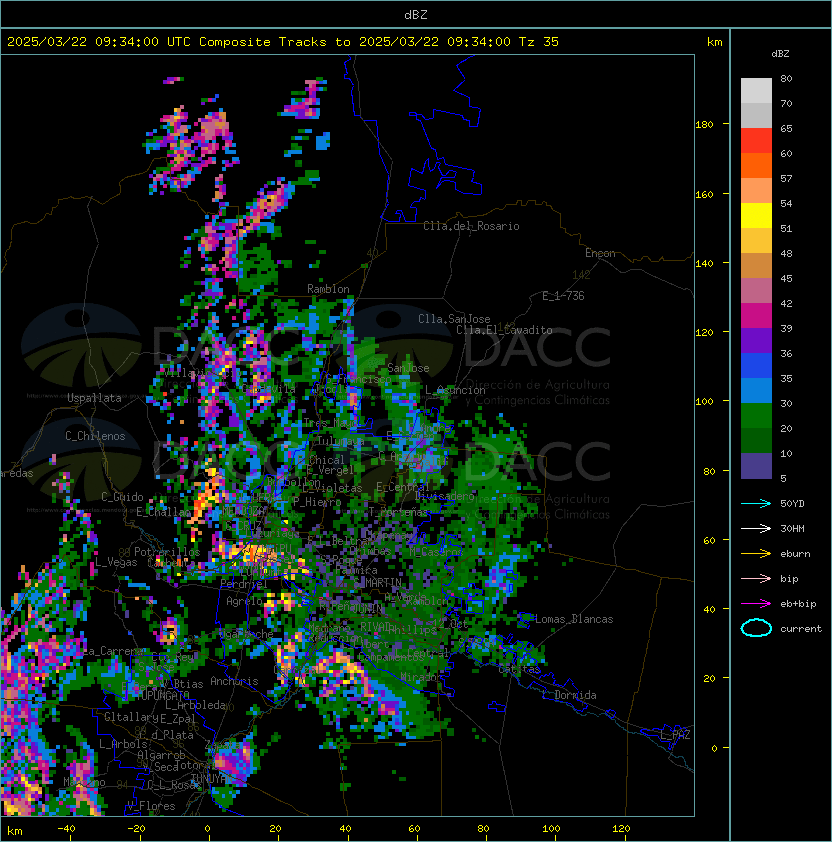This screenshot has width=832, height=842.
Task: Click the '30HM' legend label
Action: (x=792, y=528)
